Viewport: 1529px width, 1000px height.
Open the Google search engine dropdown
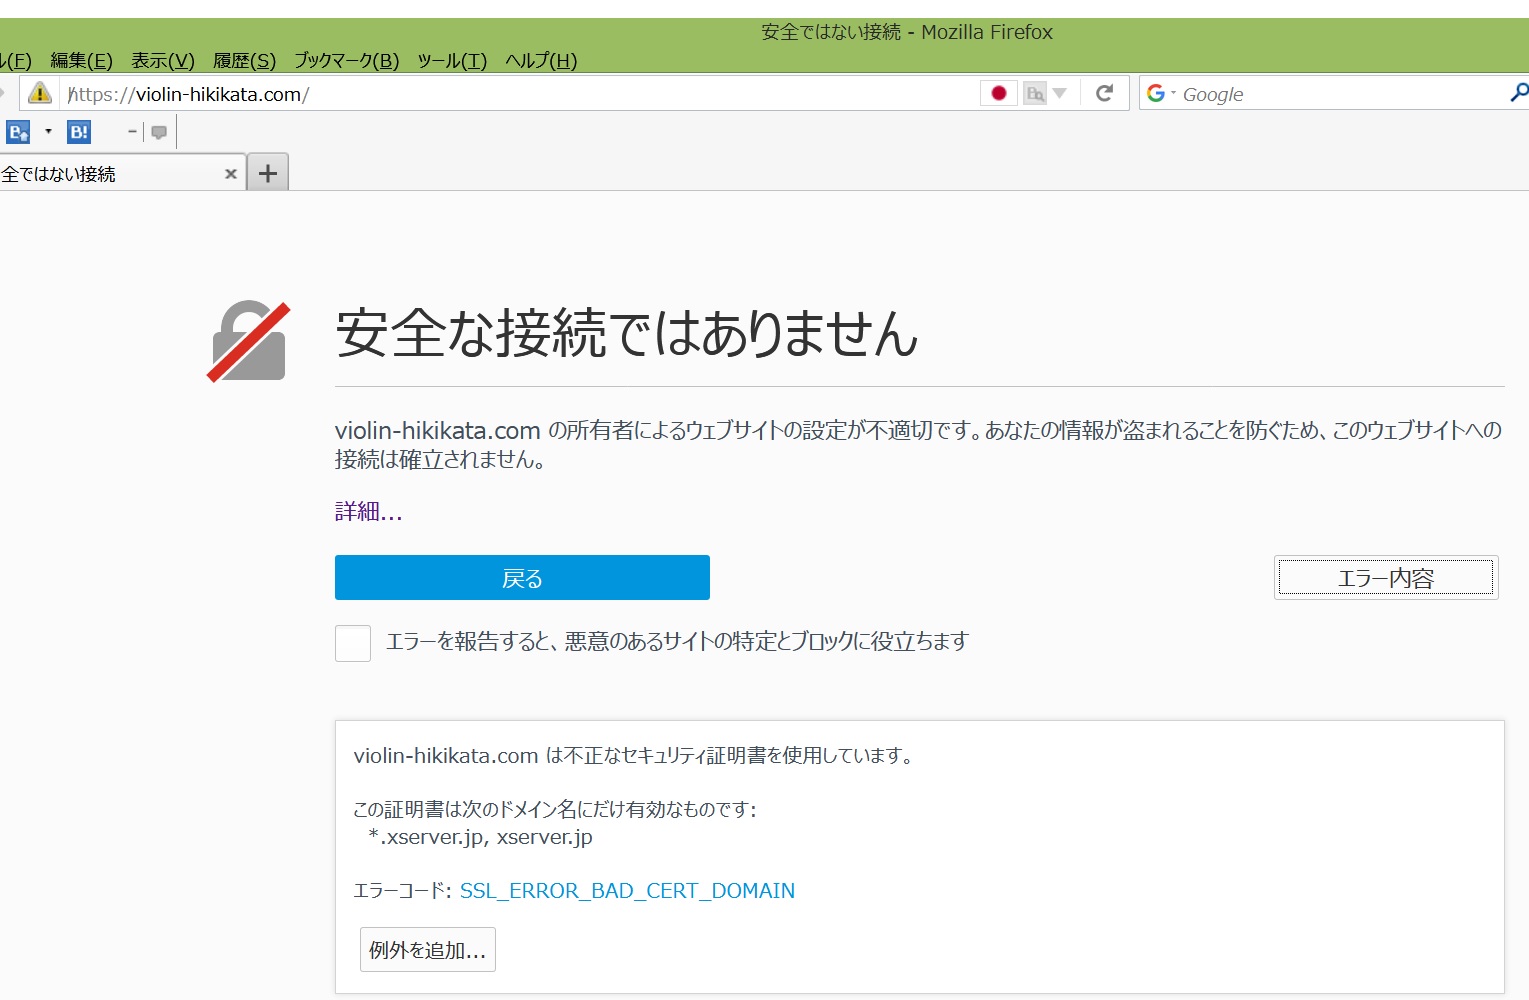1160,94
